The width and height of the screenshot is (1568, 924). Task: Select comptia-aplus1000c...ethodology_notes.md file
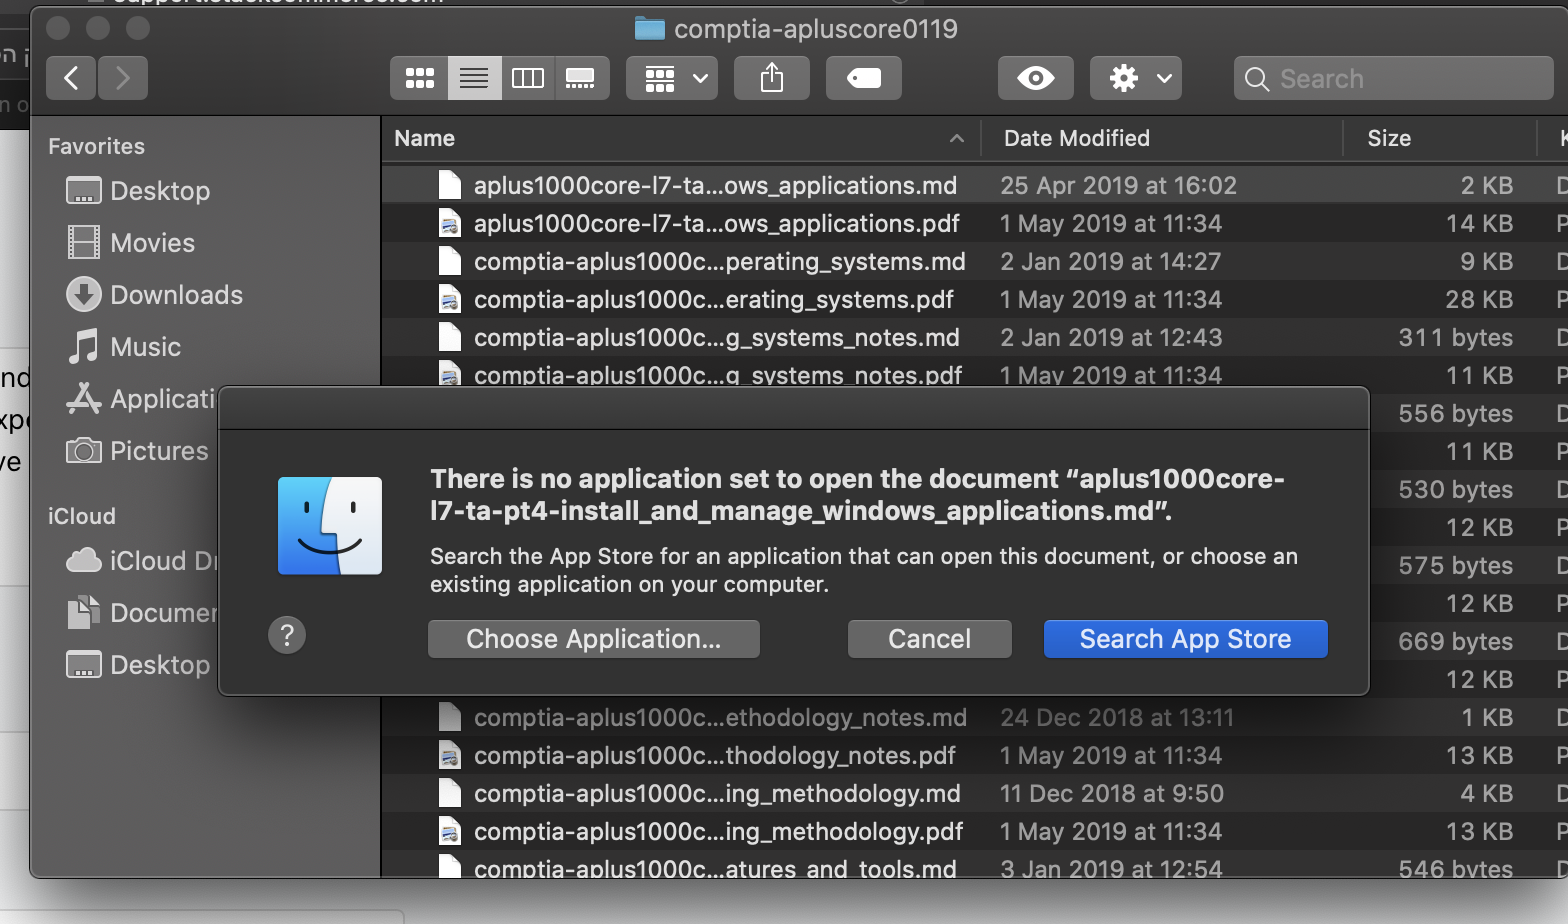(975, 717)
